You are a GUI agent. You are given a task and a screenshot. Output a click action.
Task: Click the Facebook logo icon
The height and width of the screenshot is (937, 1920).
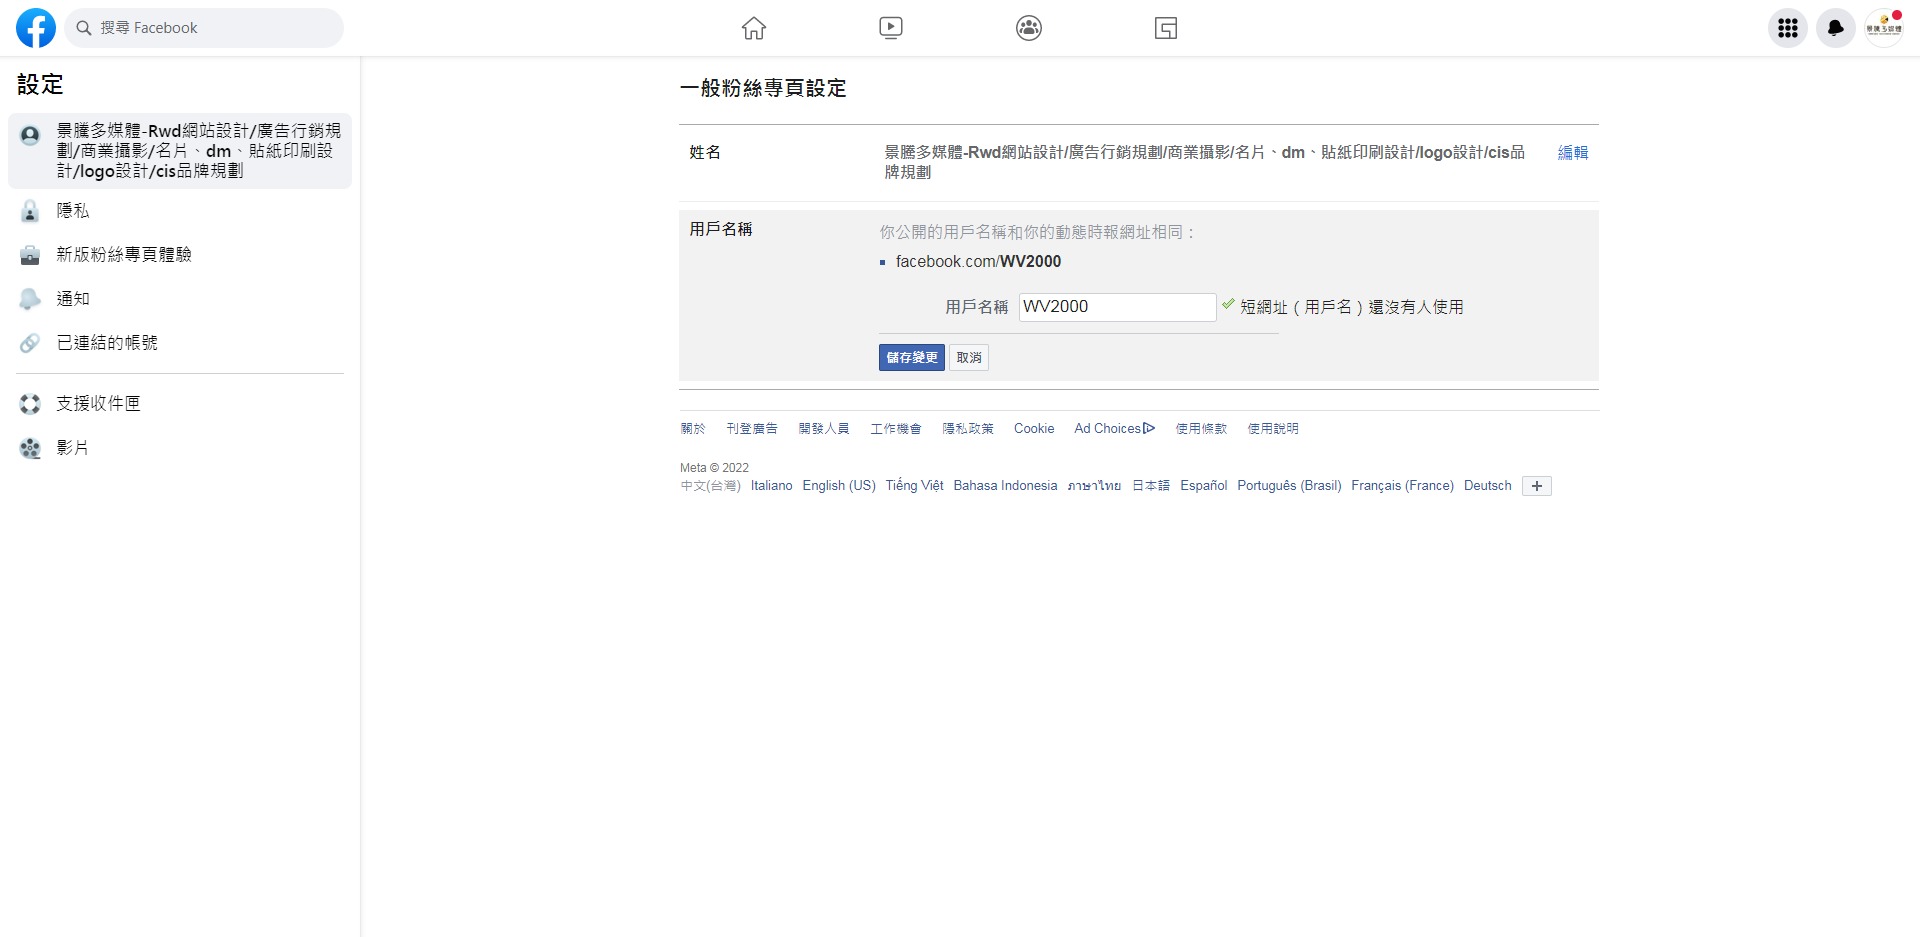pyautogui.click(x=36, y=28)
